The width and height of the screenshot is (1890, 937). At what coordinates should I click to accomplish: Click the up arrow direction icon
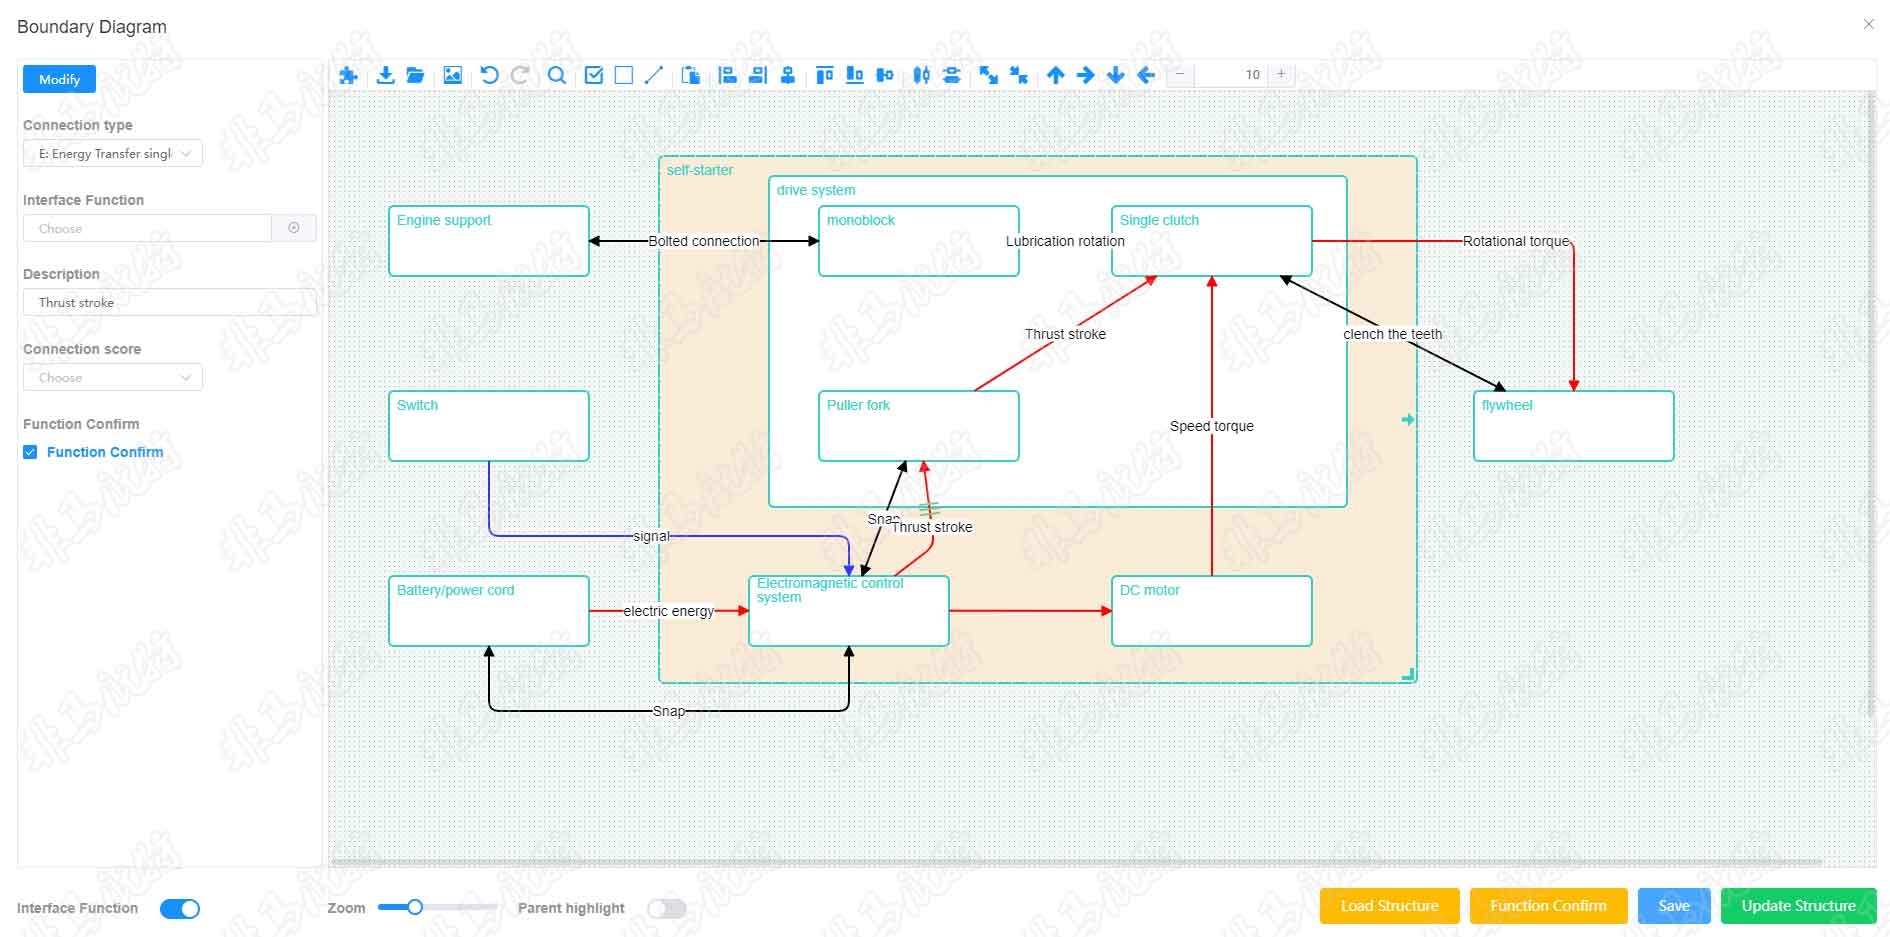coord(1055,75)
